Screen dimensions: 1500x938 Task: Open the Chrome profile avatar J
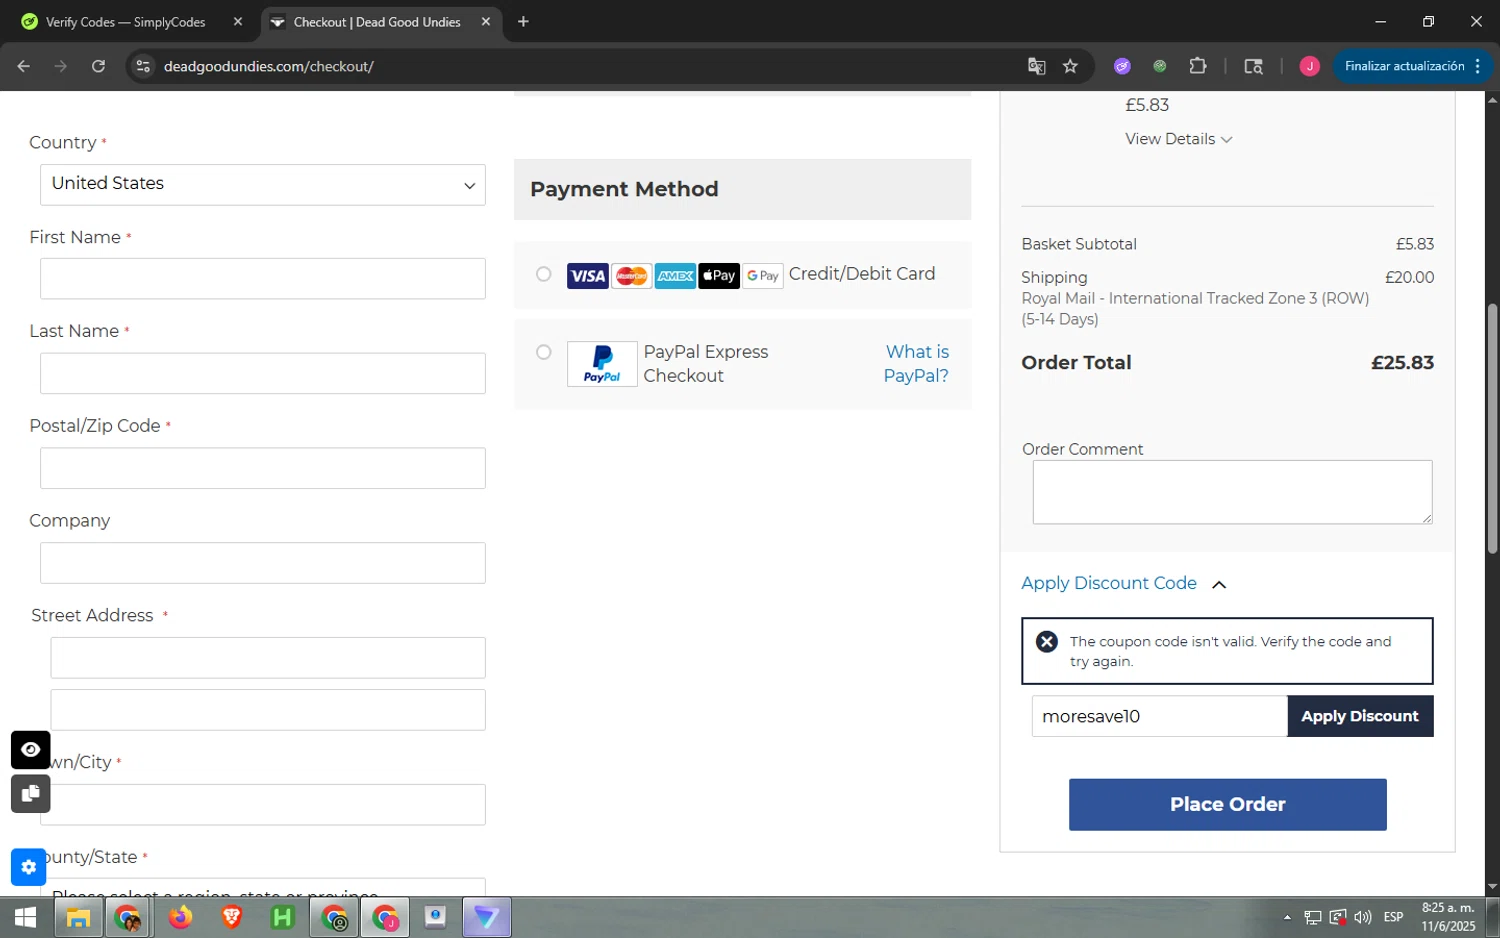[1309, 66]
